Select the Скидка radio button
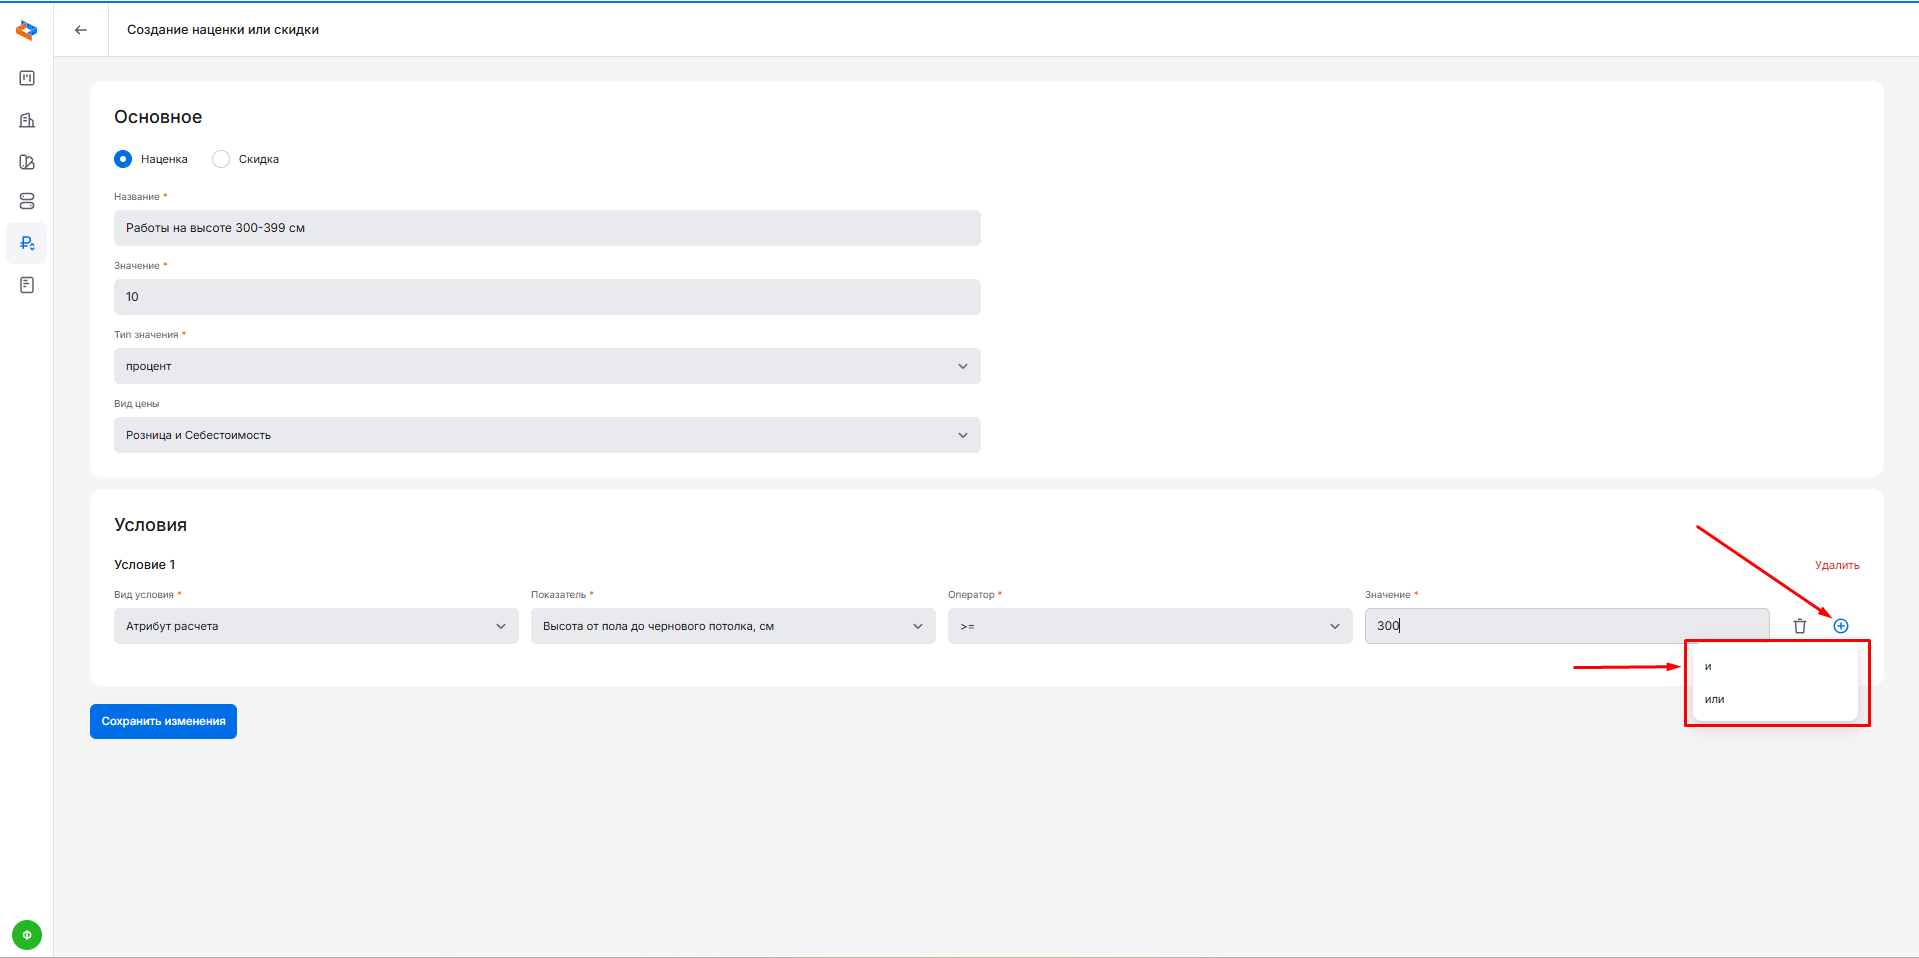 (221, 159)
